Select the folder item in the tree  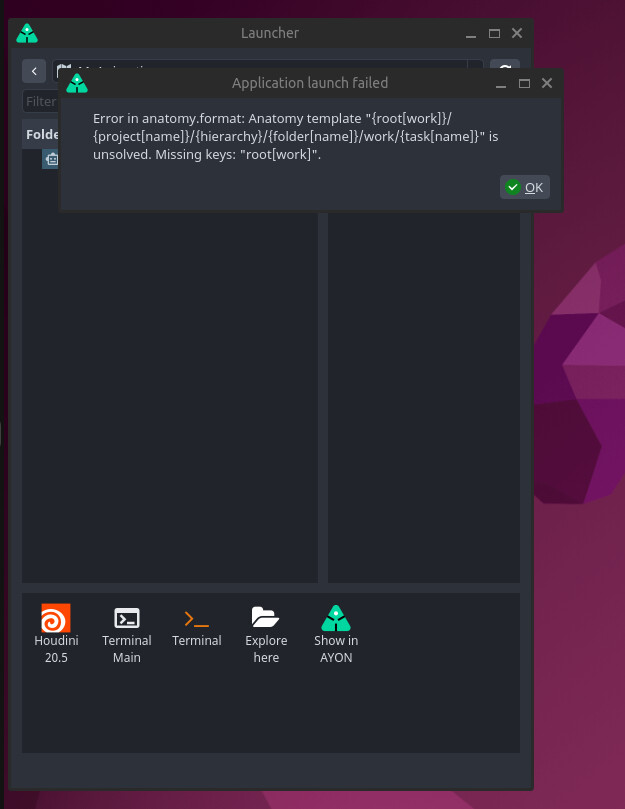click(x=52, y=158)
